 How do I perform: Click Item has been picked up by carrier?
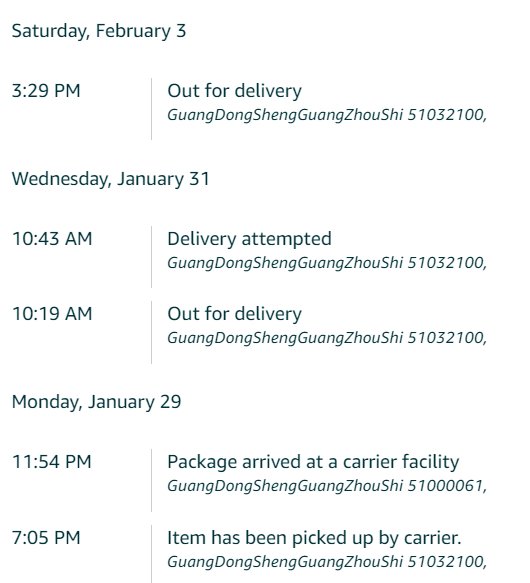pos(314,538)
